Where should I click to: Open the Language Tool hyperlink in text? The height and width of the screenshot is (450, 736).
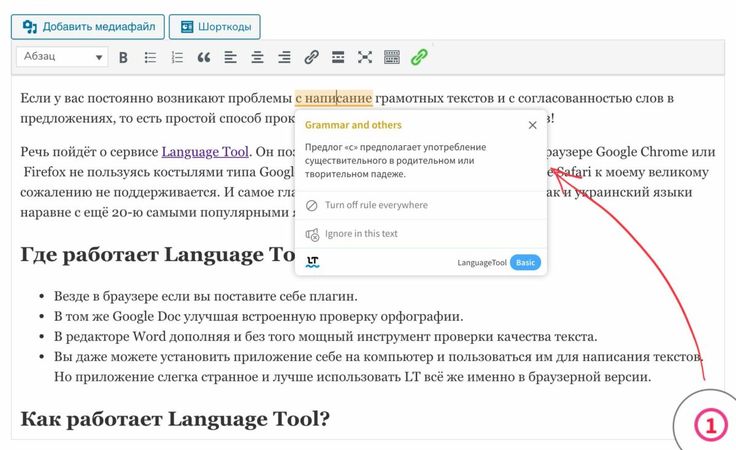pyautogui.click(x=205, y=152)
